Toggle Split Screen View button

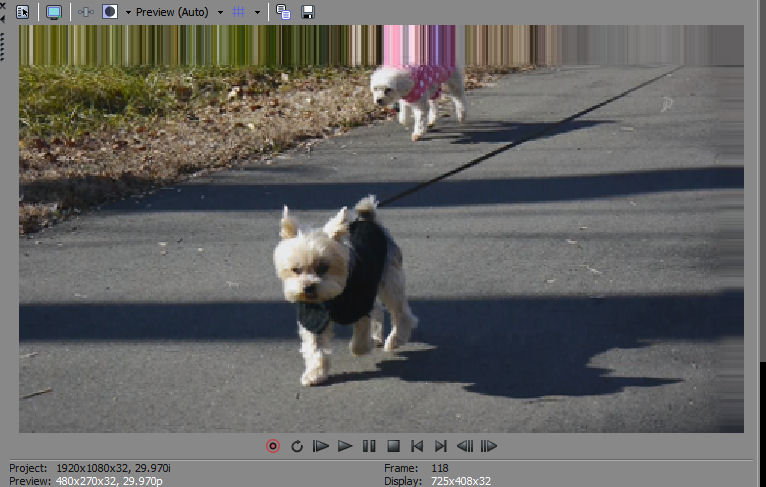[110, 12]
